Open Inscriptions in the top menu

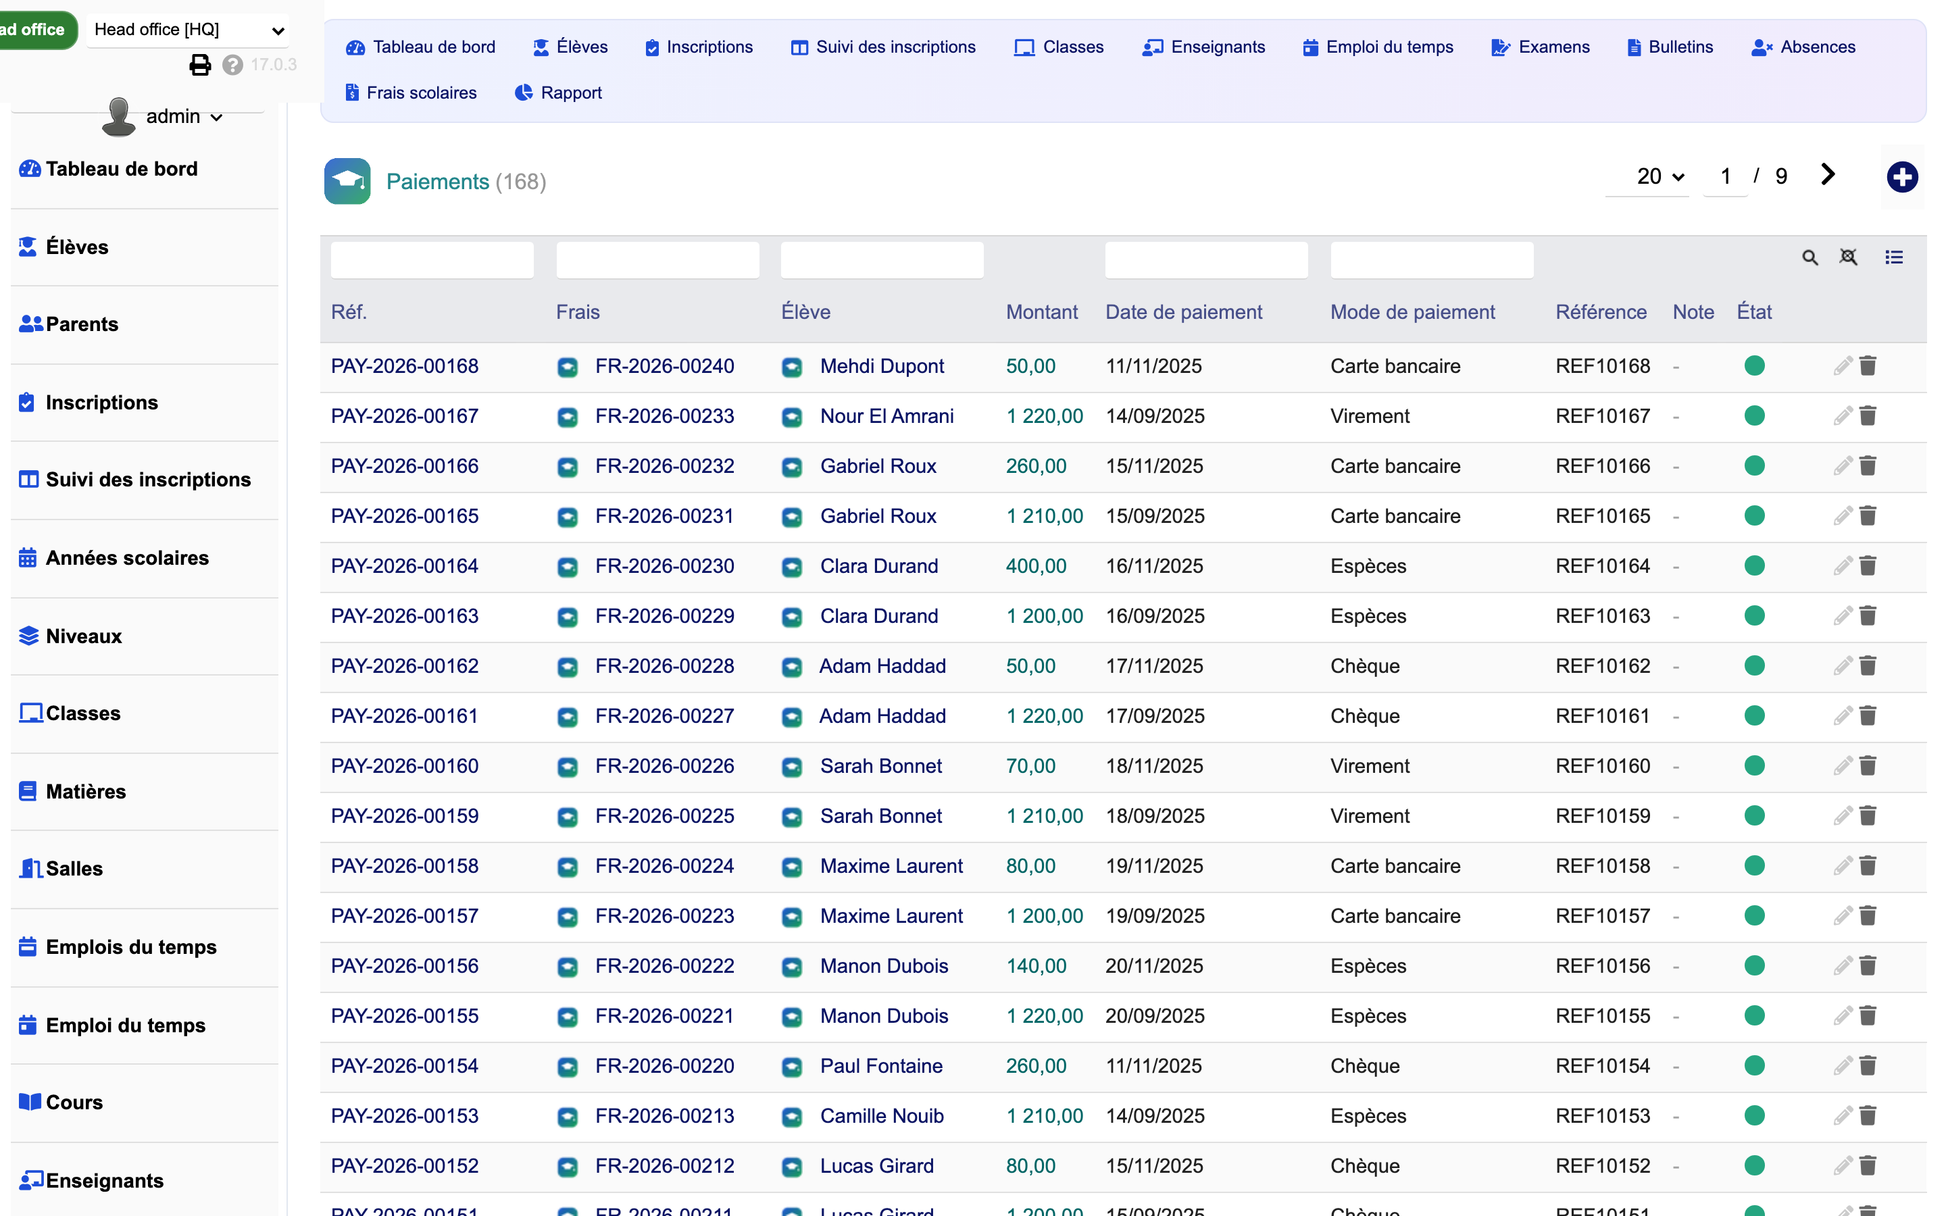pos(699,47)
